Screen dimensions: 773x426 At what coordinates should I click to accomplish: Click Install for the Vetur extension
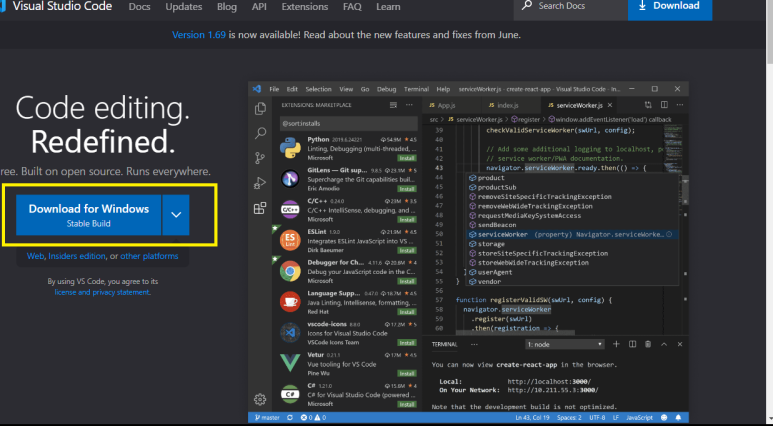click(x=407, y=373)
